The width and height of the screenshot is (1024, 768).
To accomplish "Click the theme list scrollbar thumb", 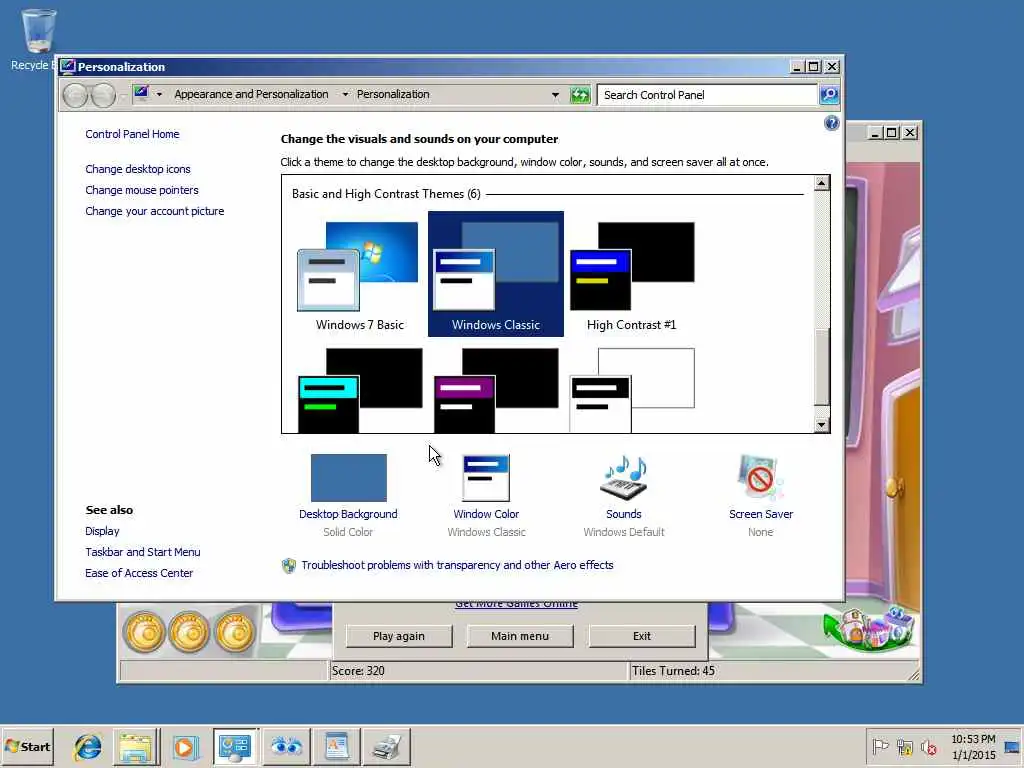I will [822, 368].
